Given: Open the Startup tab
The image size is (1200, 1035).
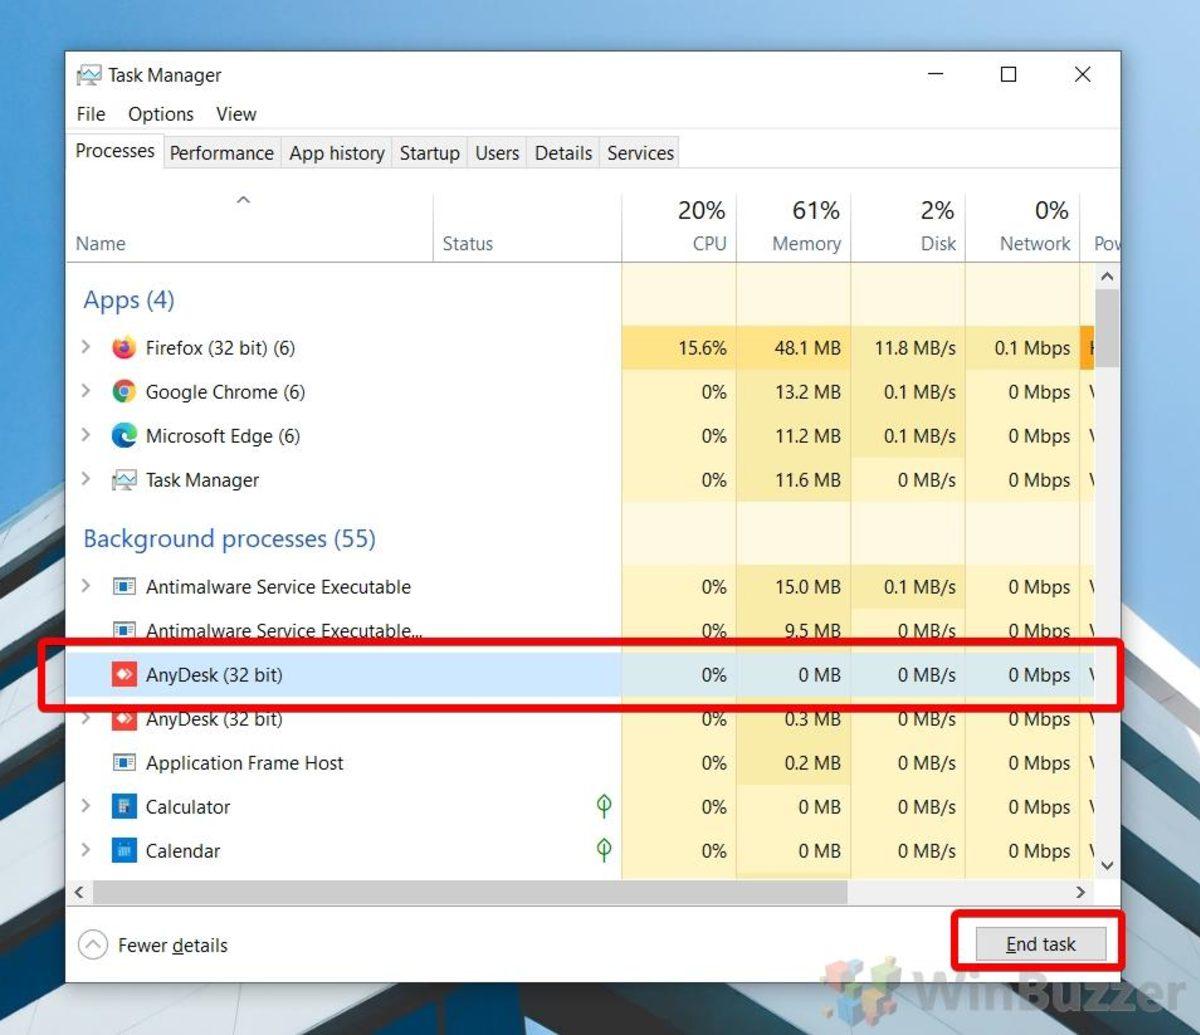Looking at the screenshot, I should (429, 153).
